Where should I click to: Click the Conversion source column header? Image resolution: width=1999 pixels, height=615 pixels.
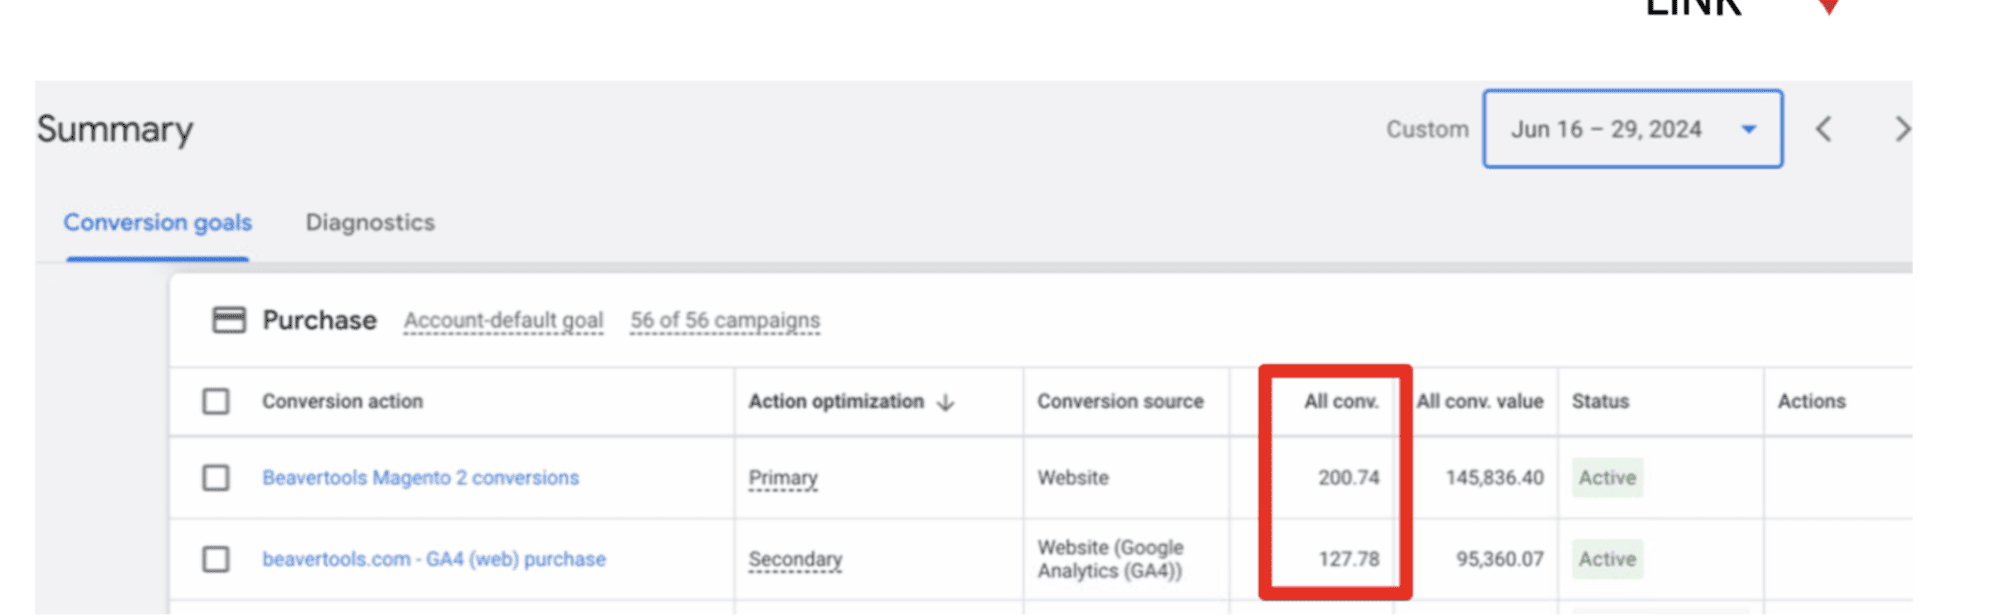tap(1120, 402)
